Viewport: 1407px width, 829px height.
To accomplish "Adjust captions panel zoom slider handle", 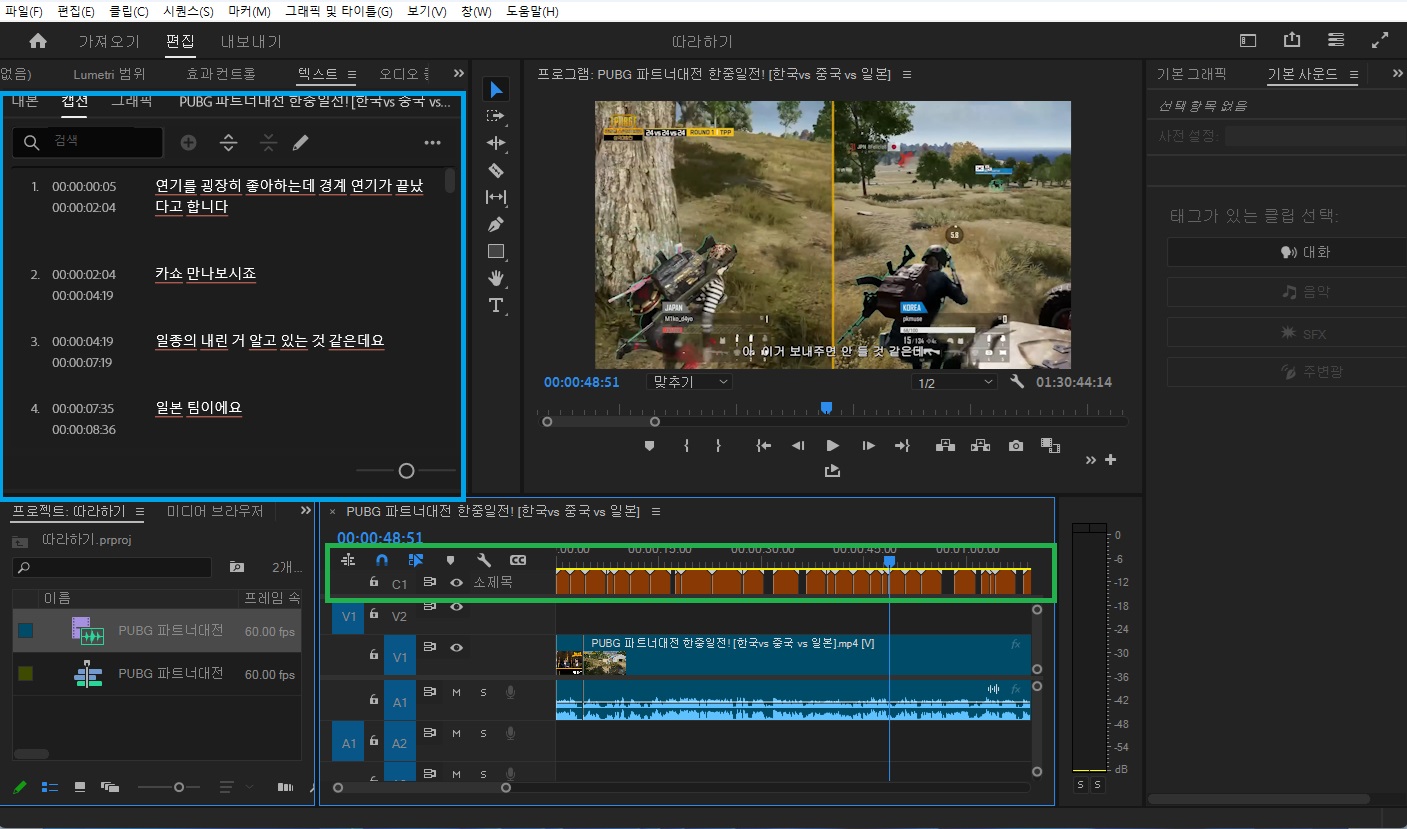I will (406, 470).
